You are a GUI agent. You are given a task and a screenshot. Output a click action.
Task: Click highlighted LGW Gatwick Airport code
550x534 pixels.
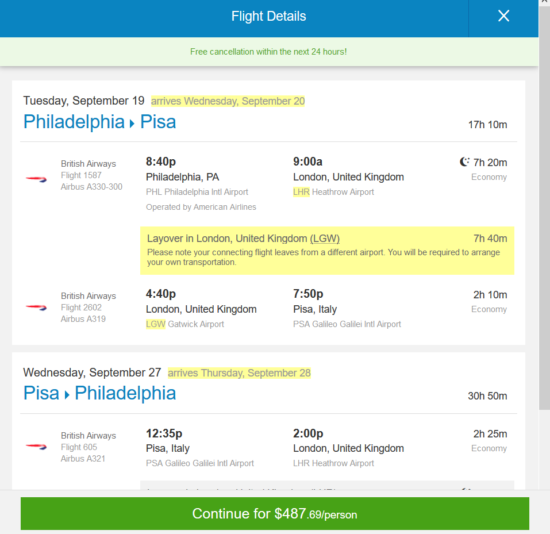155,324
